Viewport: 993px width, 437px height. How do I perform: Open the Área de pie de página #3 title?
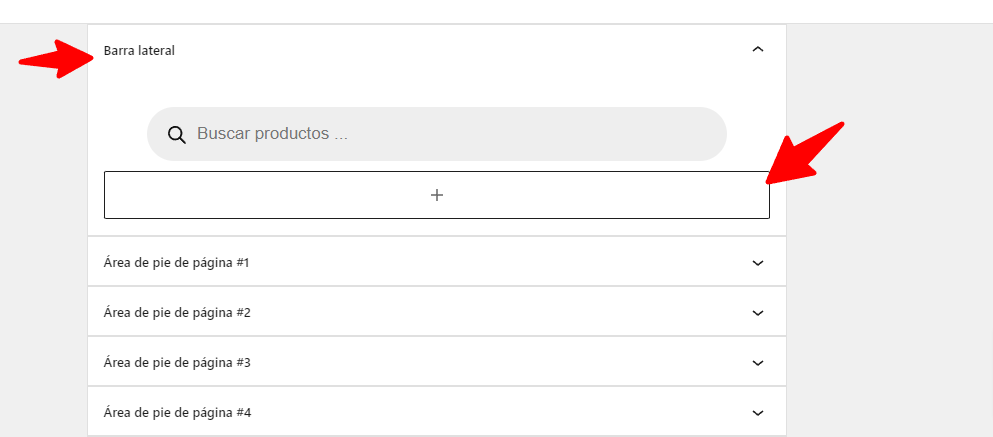pos(177,363)
